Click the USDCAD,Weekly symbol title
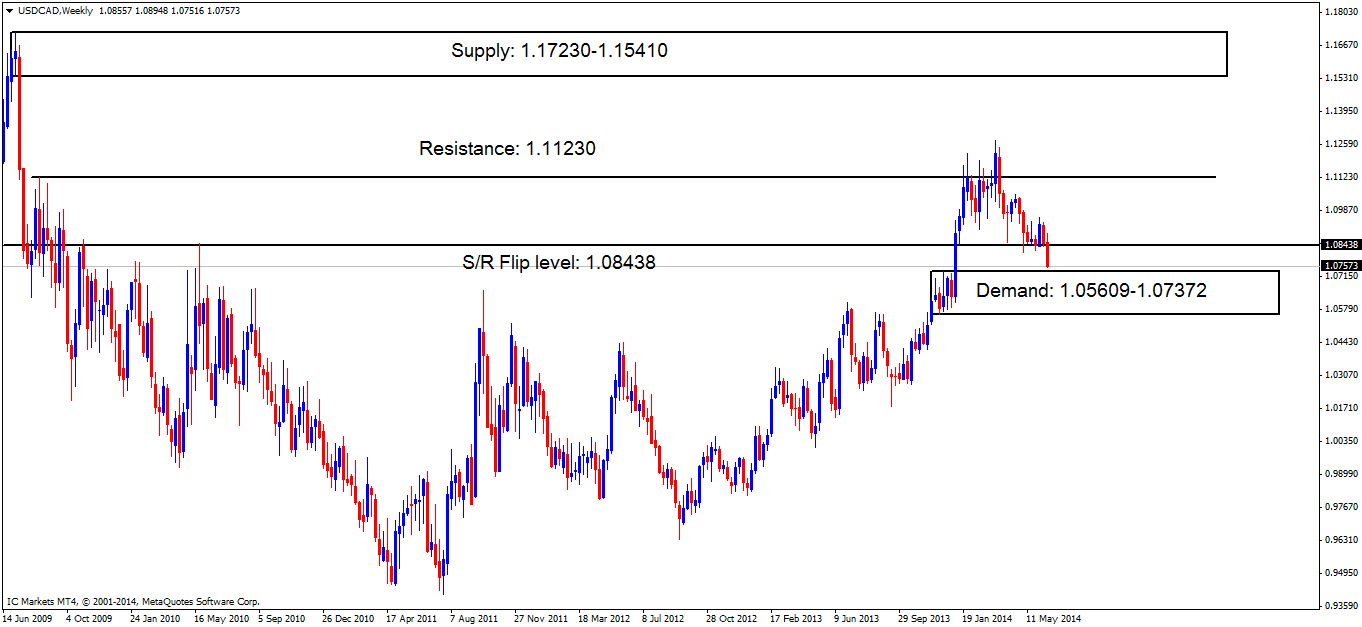This screenshot has width=1362, height=627. pos(53,10)
